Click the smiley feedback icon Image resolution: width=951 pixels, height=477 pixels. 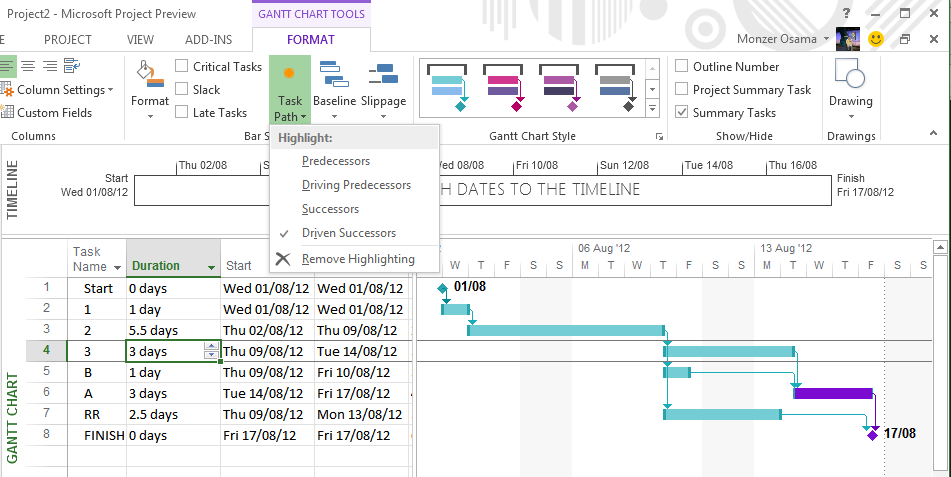click(876, 40)
